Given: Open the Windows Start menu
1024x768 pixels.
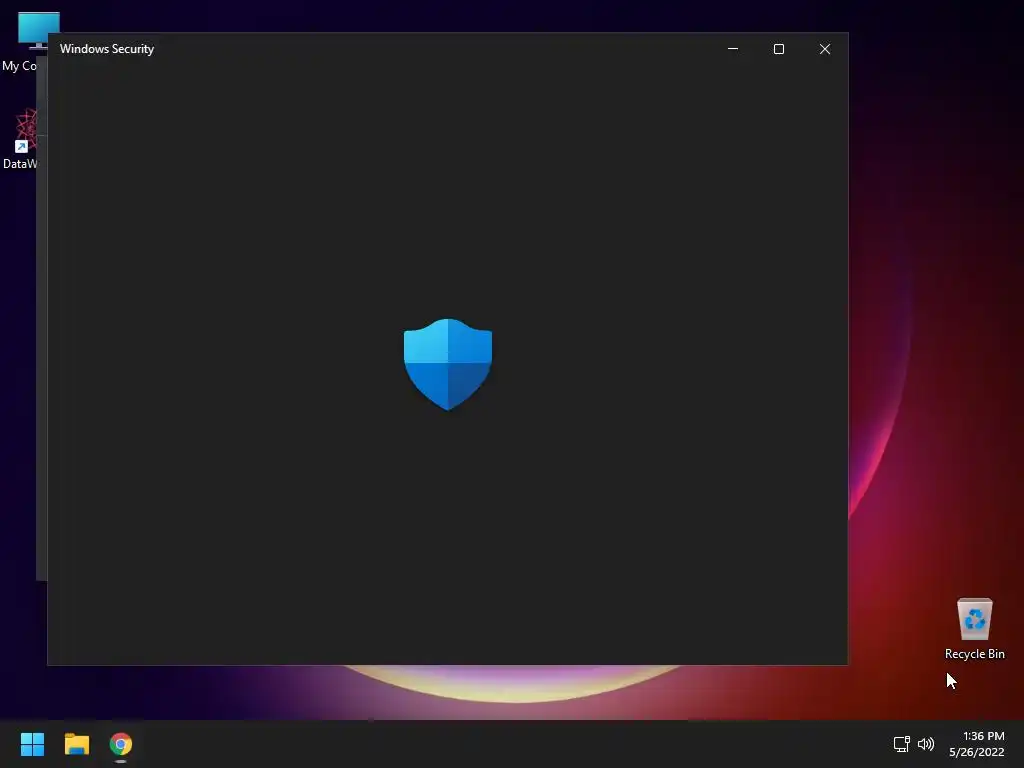Looking at the screenshot, I should click(x=32, y=744).
